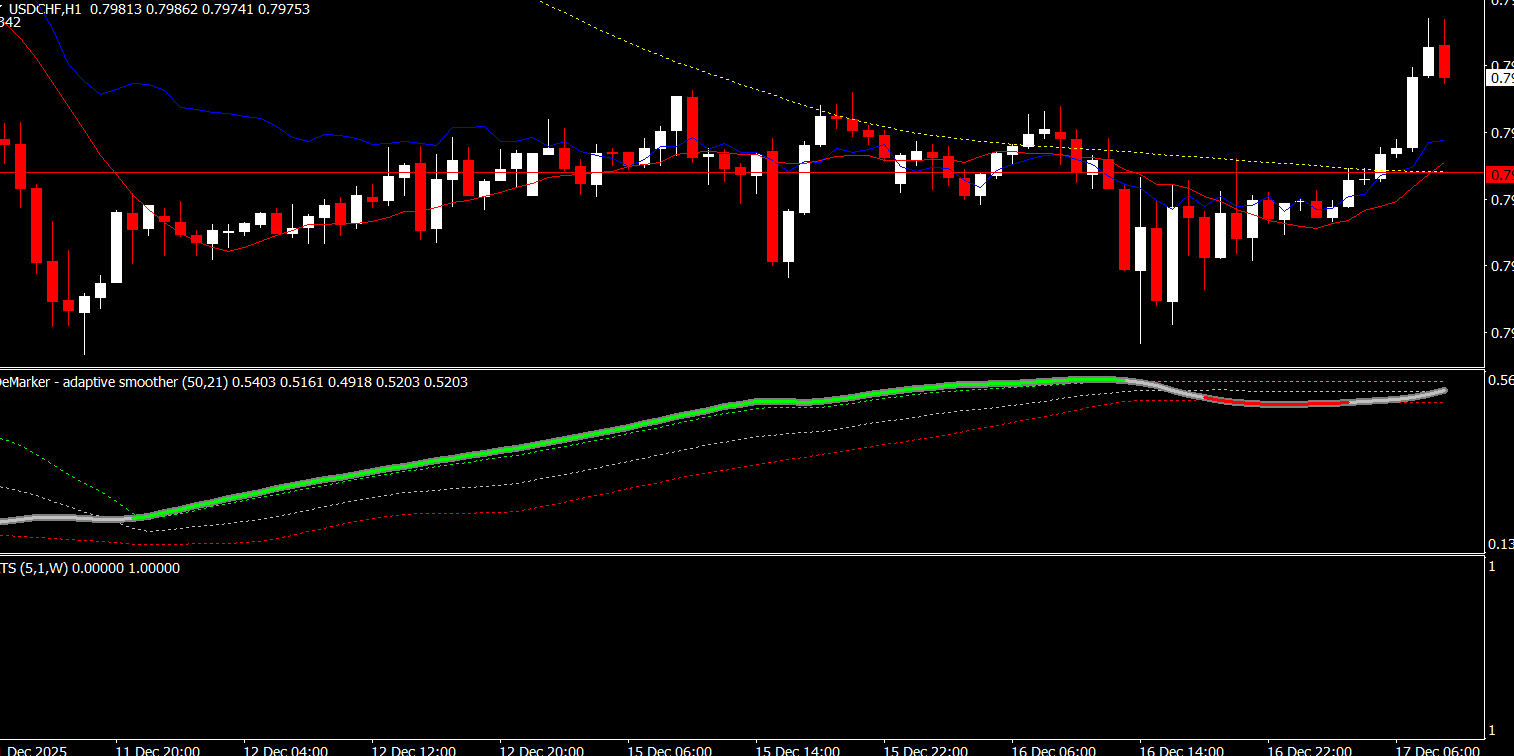Click the red price label on the horizontal line
This screenshot has width=1514, height=756.
pyautogui.click(x=1500, y=175)
